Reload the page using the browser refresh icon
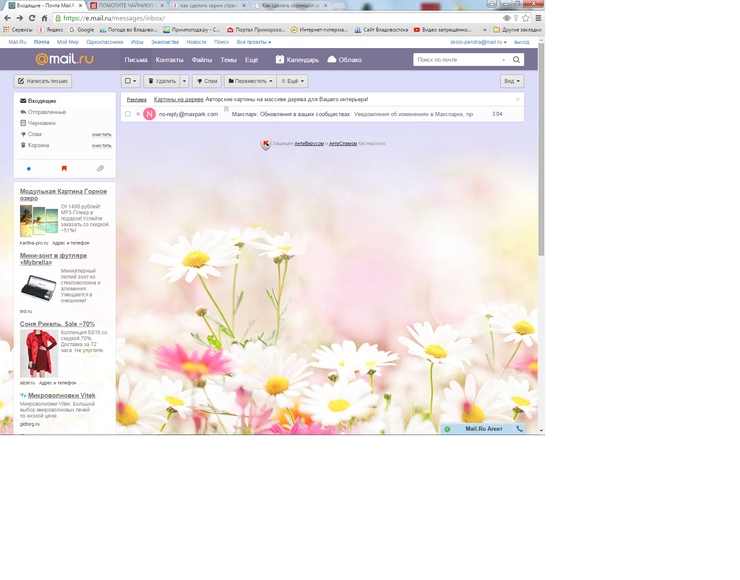The width and height of the screenshot is (740, 580). coord(32,18)
